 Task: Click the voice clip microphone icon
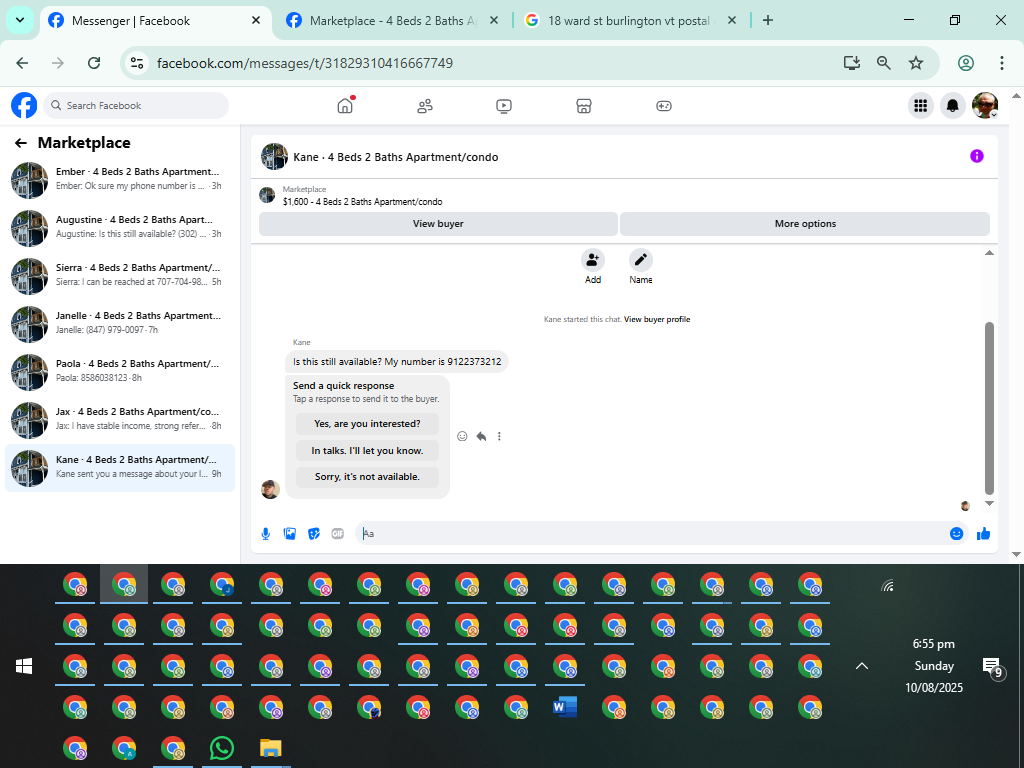266,534
